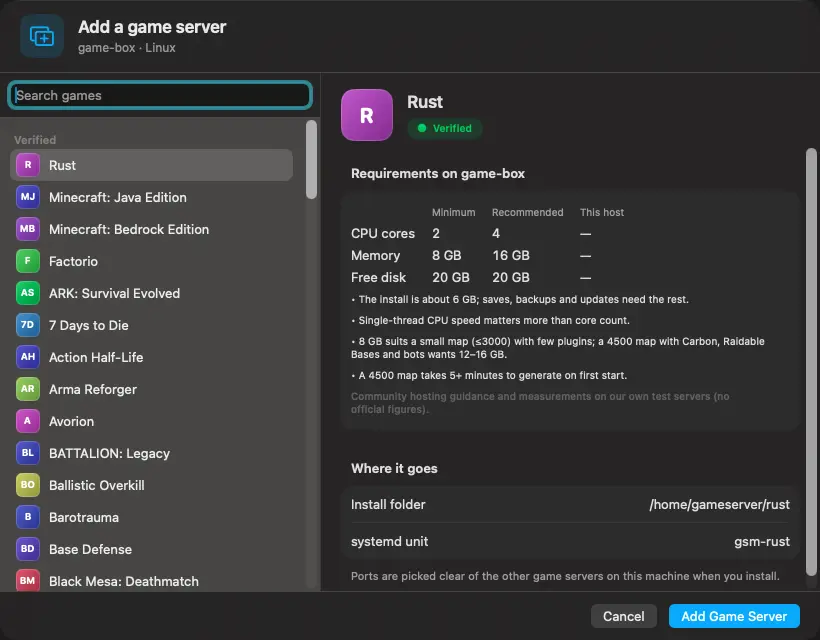Choose Black Mesa: Deathmatch

[151, 579]
